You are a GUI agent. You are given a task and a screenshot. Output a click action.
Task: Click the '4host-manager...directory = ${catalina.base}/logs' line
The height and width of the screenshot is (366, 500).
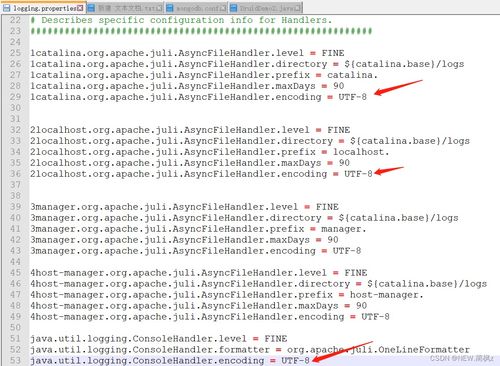tap(259, 284)
